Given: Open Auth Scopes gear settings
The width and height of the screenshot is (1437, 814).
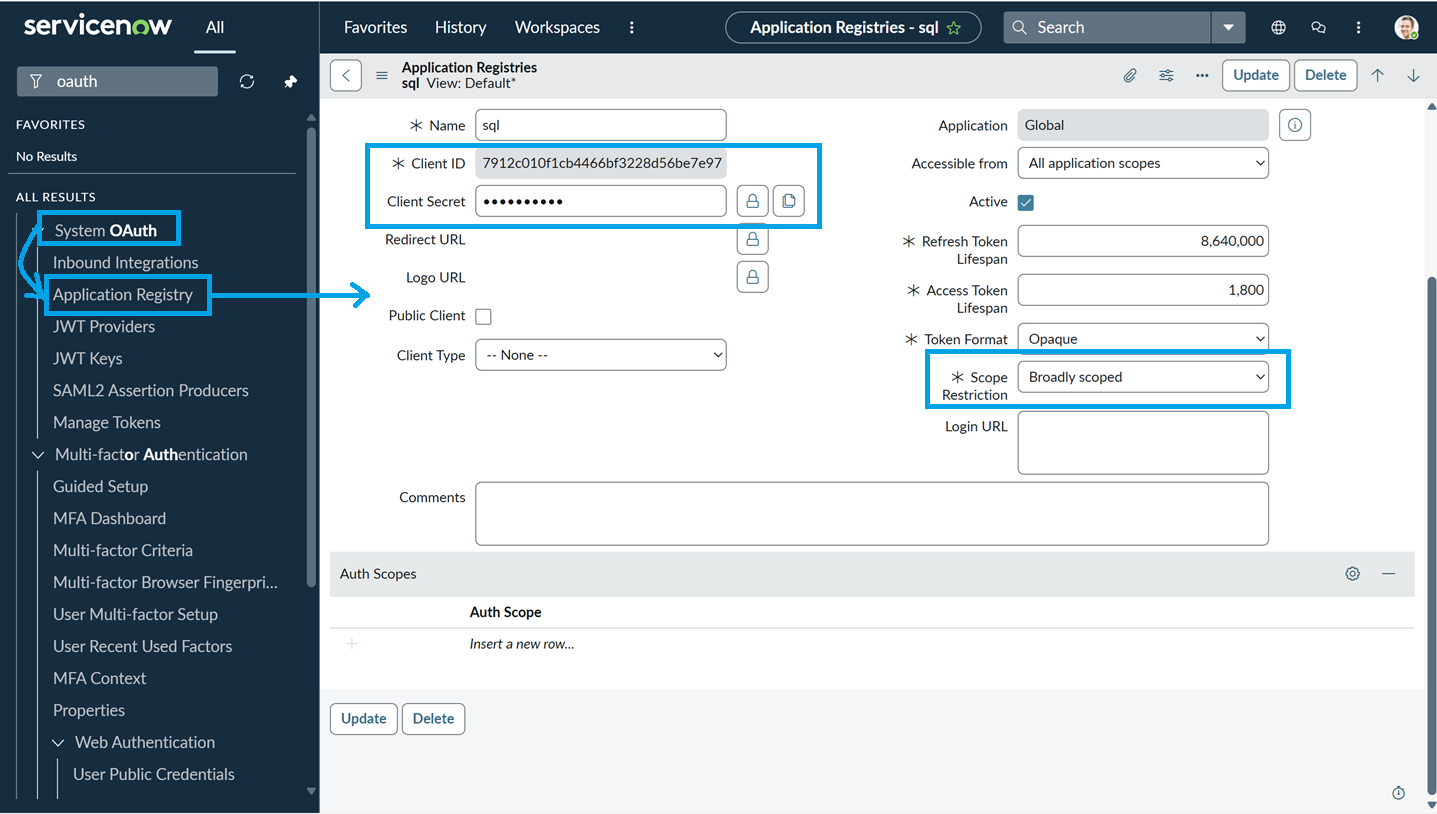Looking at the screenshot, I should coord(1353,574).
